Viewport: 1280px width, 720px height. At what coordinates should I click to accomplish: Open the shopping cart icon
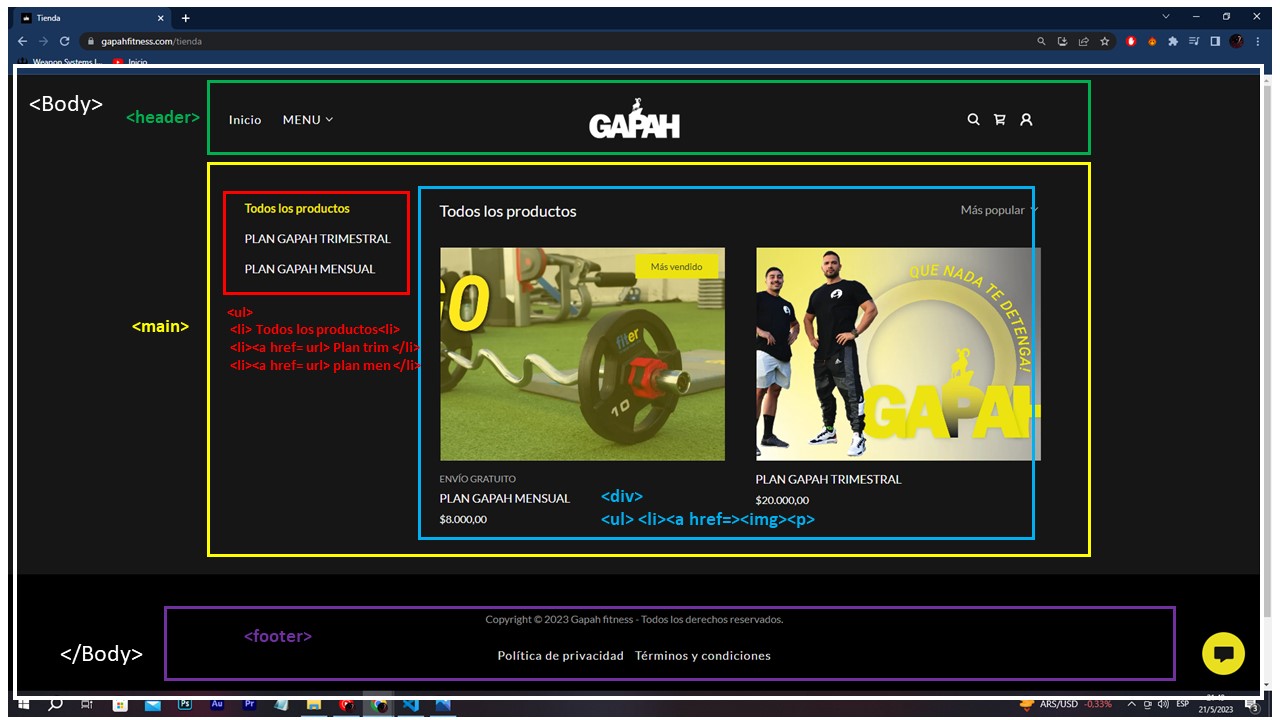(x=999, y=119)
